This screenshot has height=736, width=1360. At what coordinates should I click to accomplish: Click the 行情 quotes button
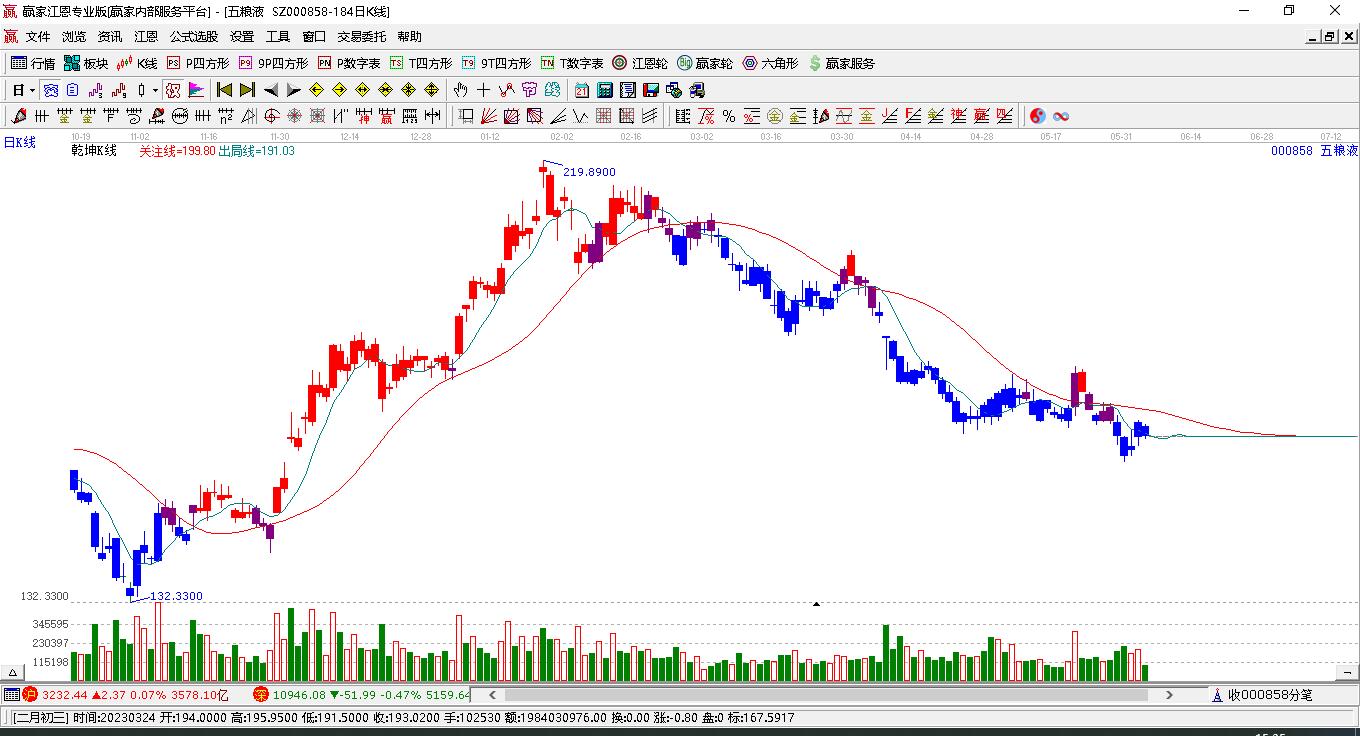[x=33, y=63]
